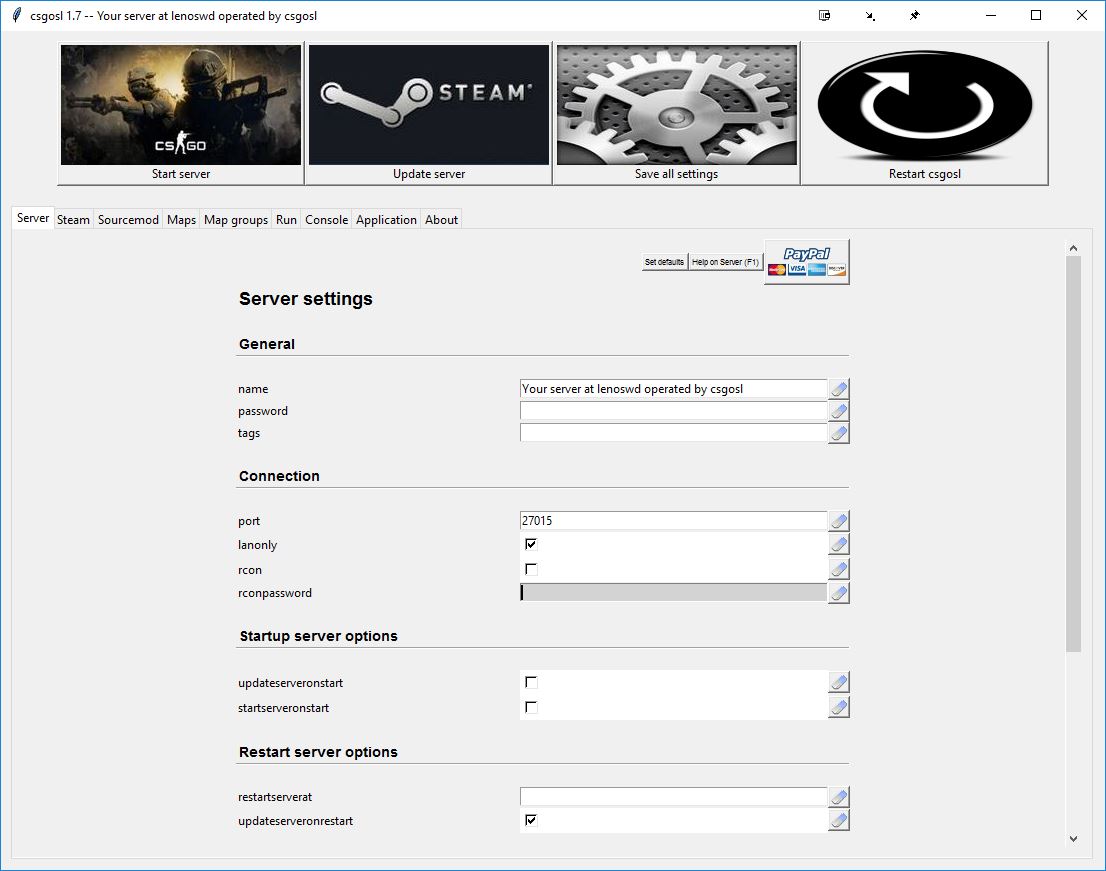Click the Set defaults button
Viewport: 1106px width, 871px height.
pos(664,262)
